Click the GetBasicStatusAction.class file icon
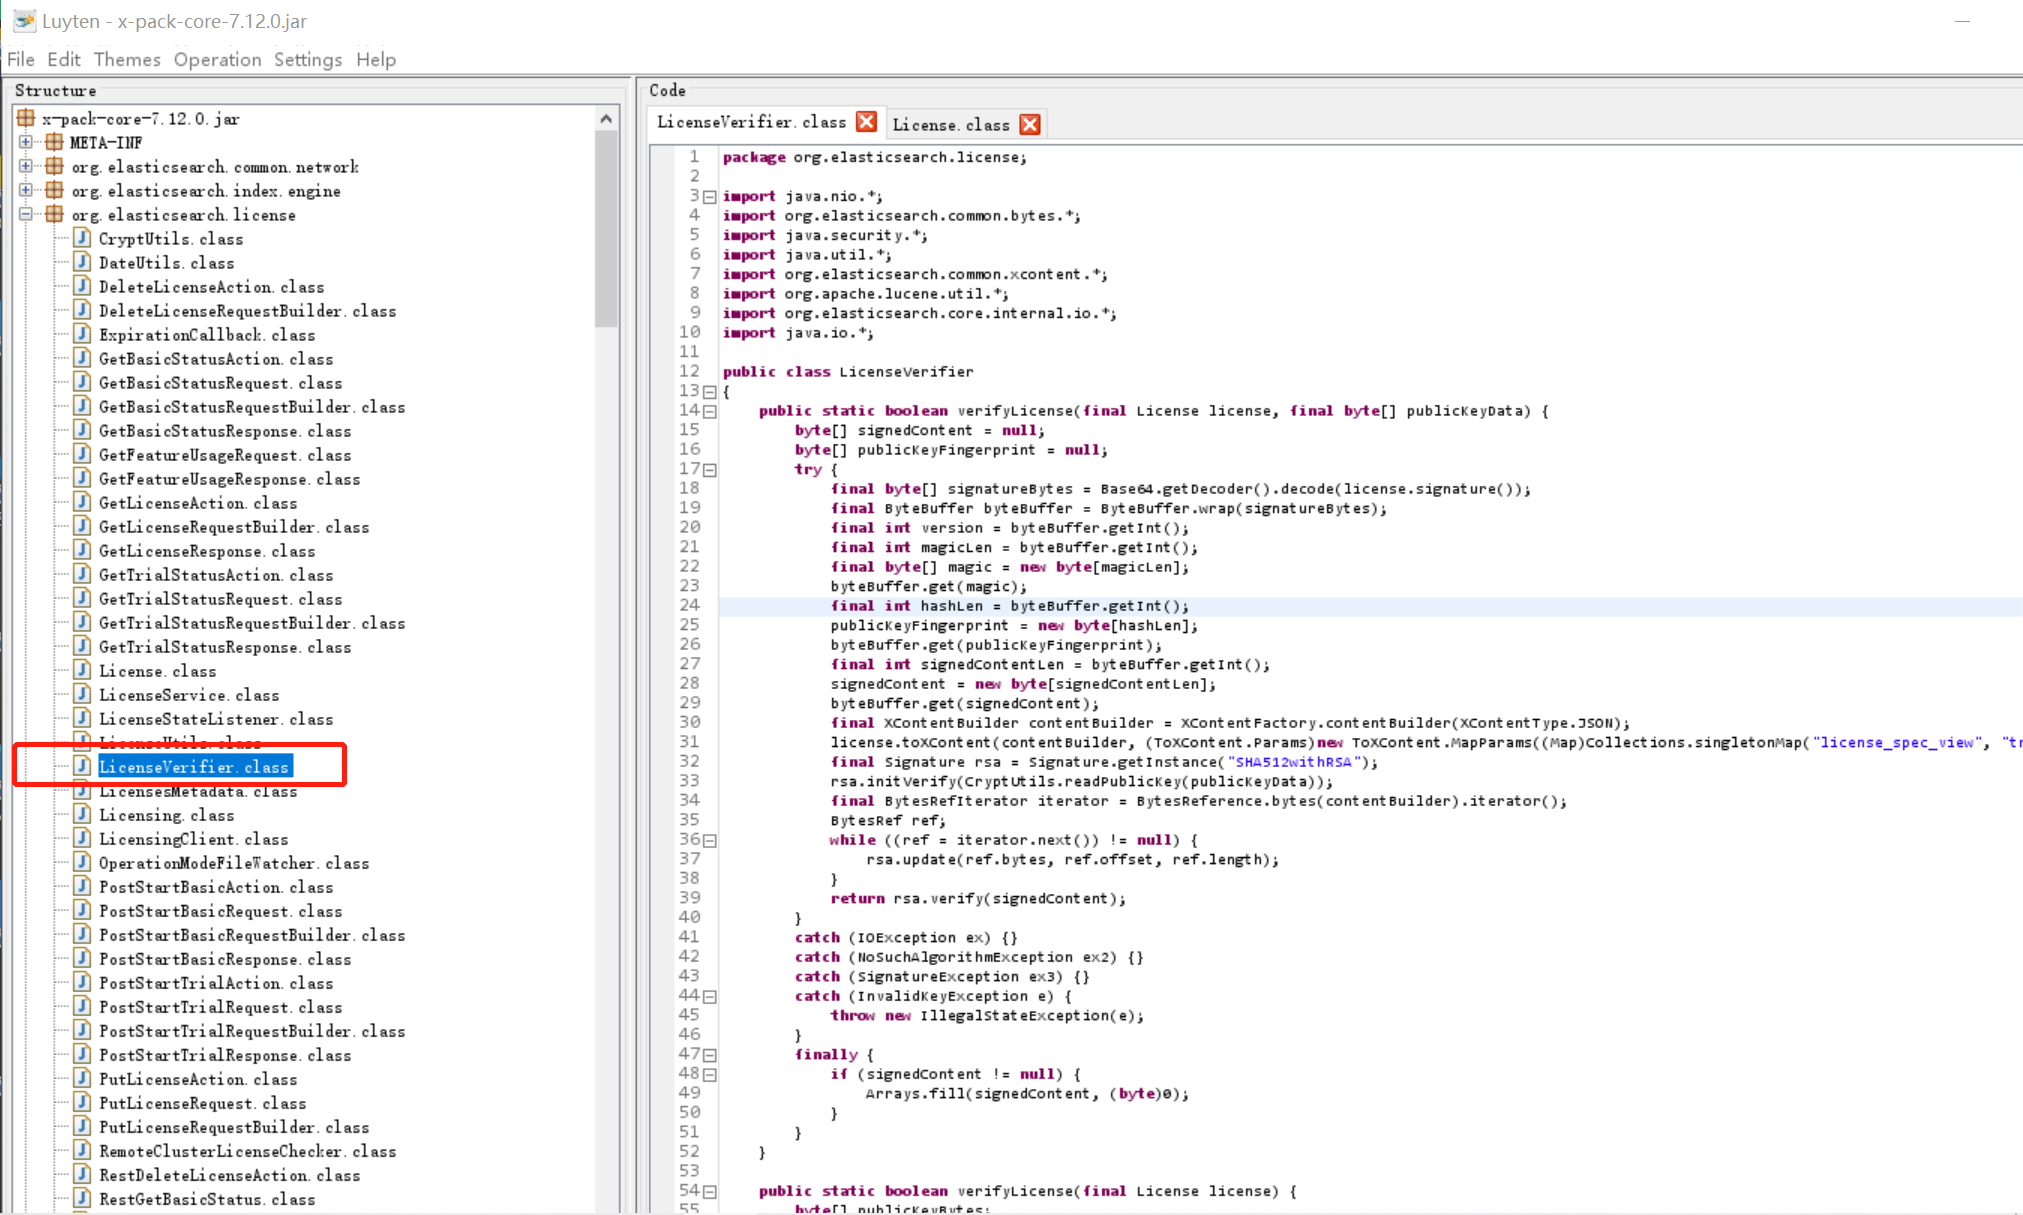Screen dimensions: 2023x1215 tap(83, 358)
